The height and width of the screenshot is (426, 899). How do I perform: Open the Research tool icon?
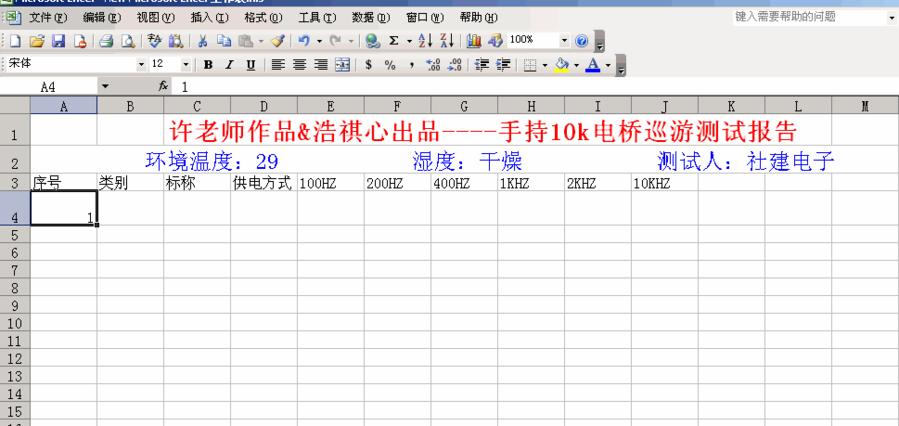click(x=175, y=41)
